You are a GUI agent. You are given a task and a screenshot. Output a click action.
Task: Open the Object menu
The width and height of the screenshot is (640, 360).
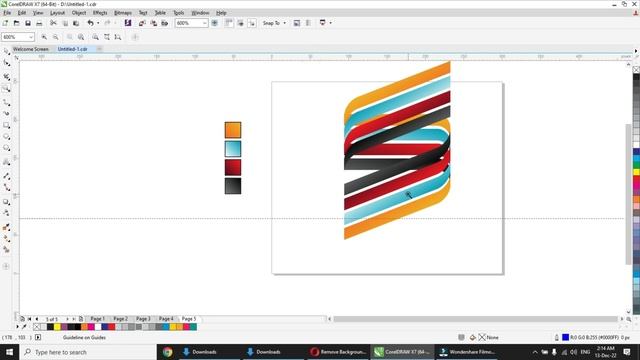(79, 13)
